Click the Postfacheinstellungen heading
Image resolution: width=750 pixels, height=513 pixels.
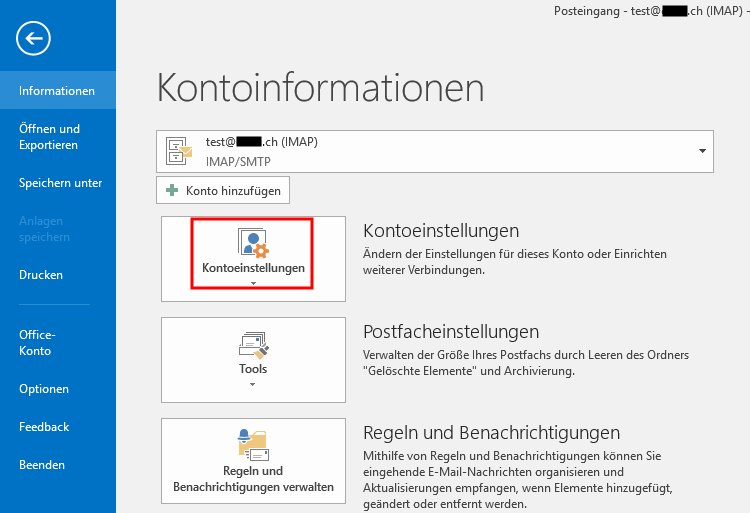click(x=451, y=331)
